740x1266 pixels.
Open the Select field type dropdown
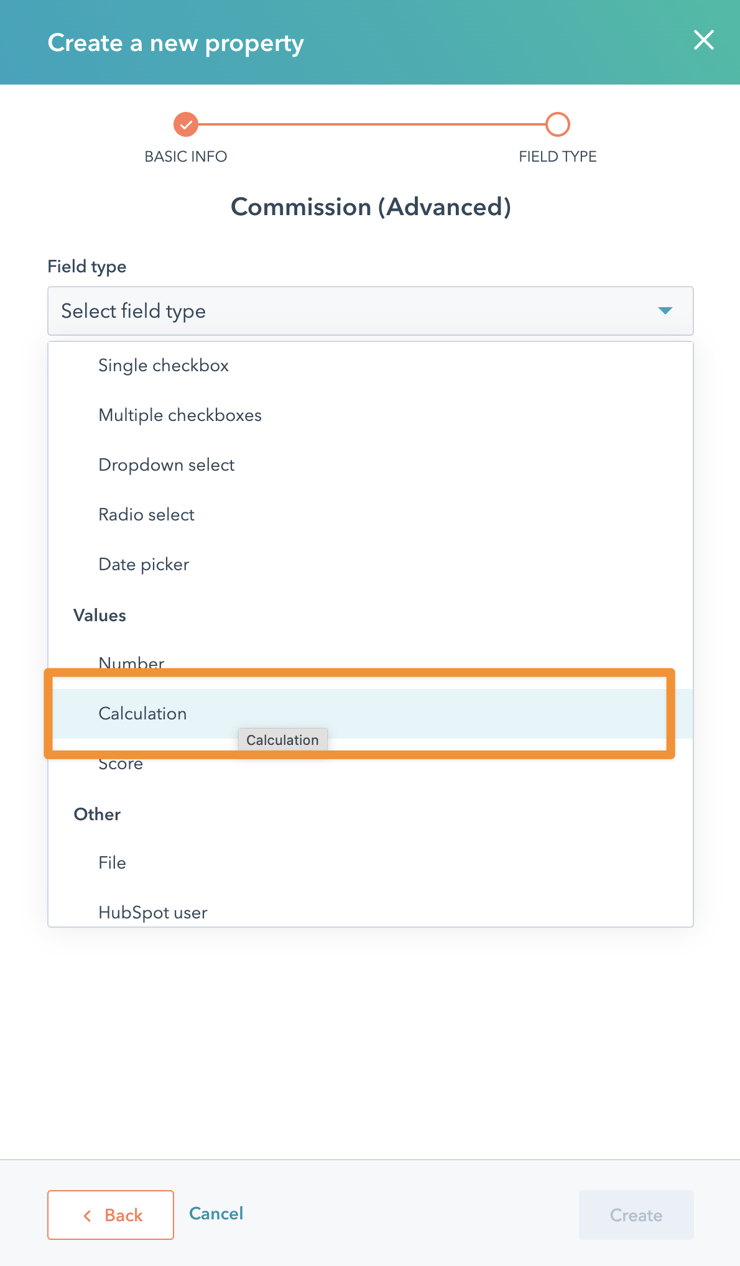point(370,311)
